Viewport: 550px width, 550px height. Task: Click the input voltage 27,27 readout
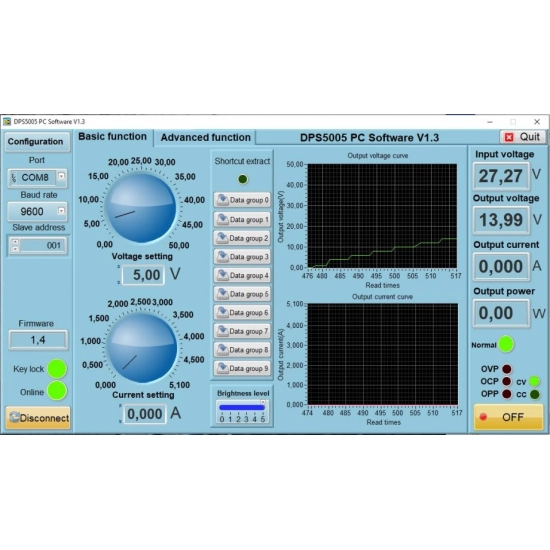click(x=501, y=176)
